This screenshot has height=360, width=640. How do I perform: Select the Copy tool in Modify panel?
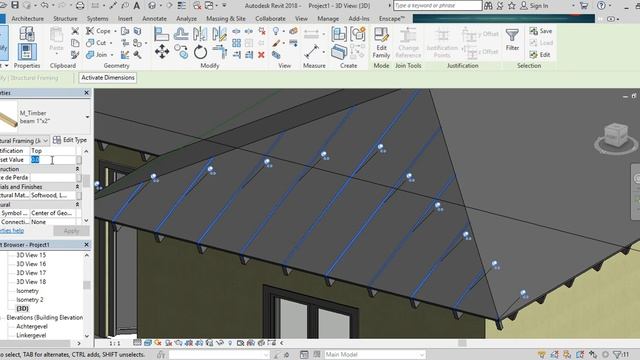point(180,52)
